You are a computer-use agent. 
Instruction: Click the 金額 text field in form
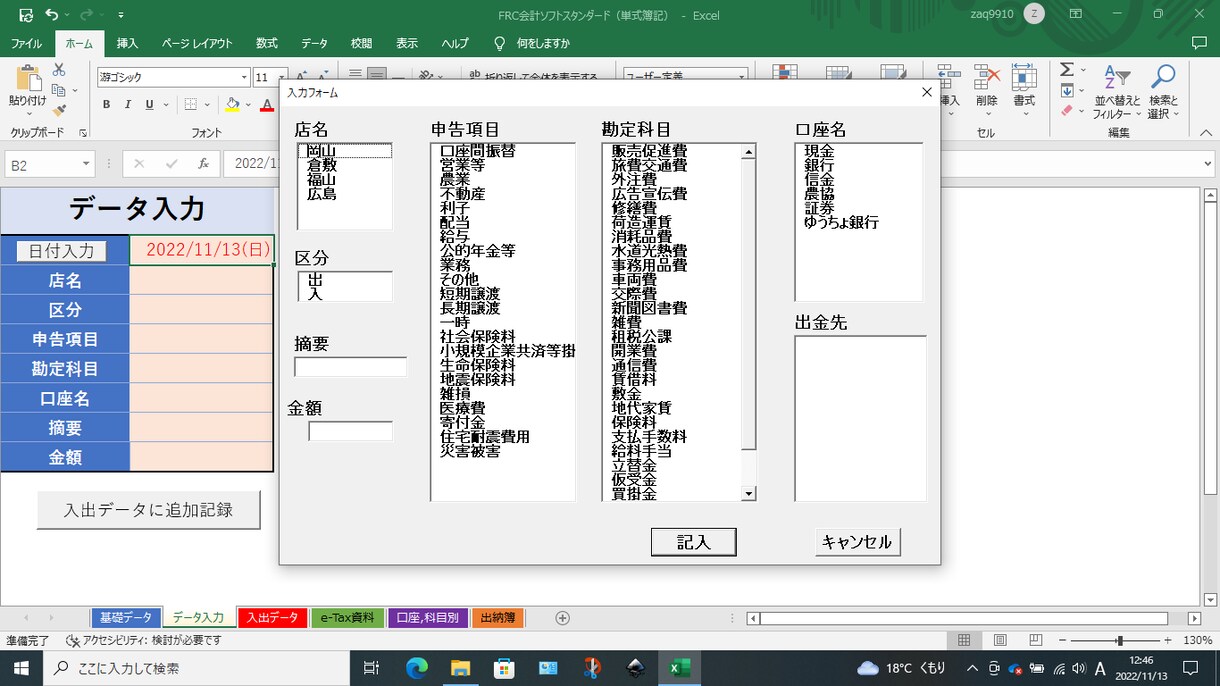point(350,431)
